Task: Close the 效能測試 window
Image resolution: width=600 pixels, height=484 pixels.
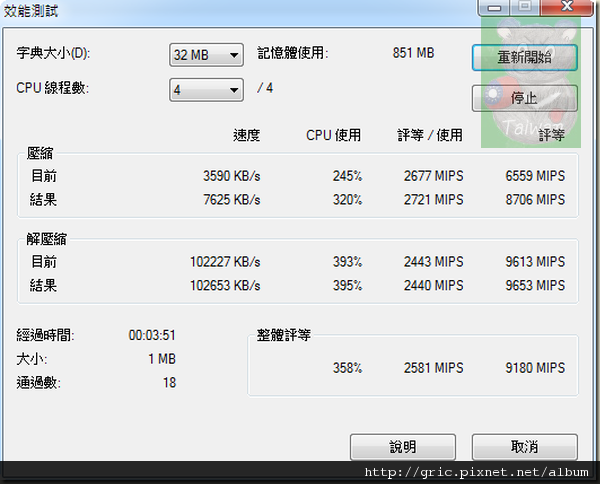Action: 567,7
